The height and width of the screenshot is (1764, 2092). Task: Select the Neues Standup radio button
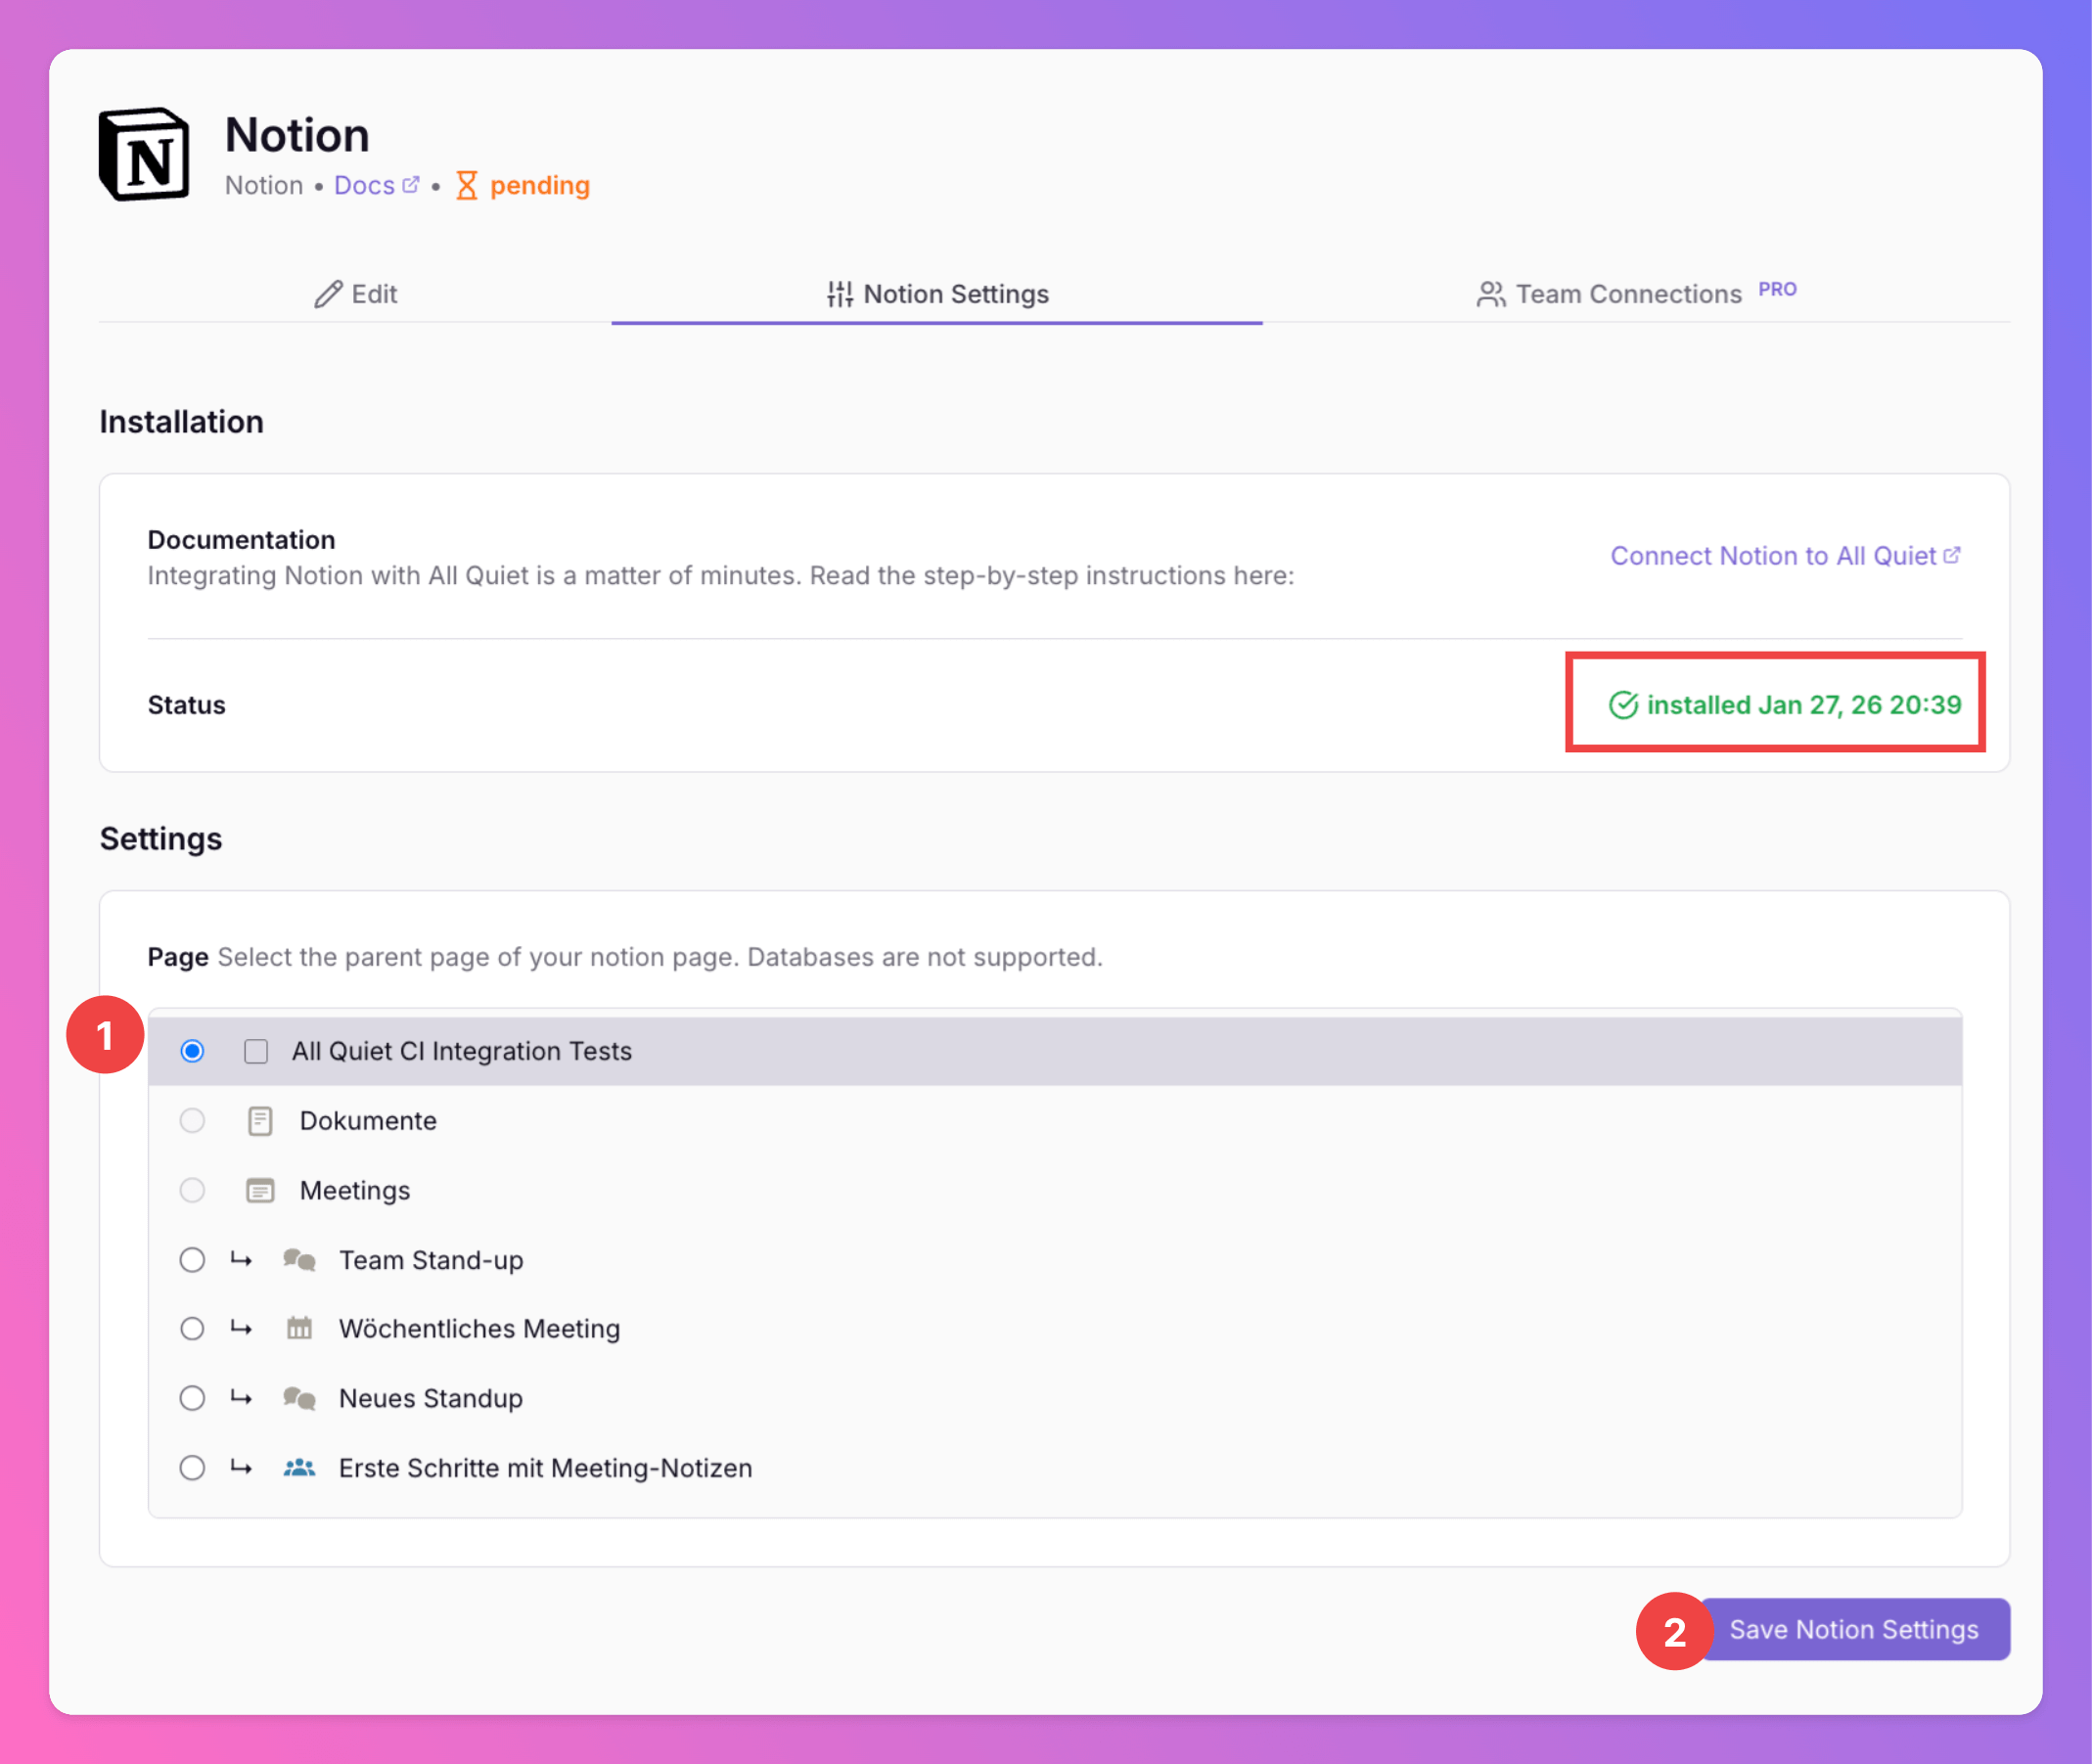tap(192, 1398)
